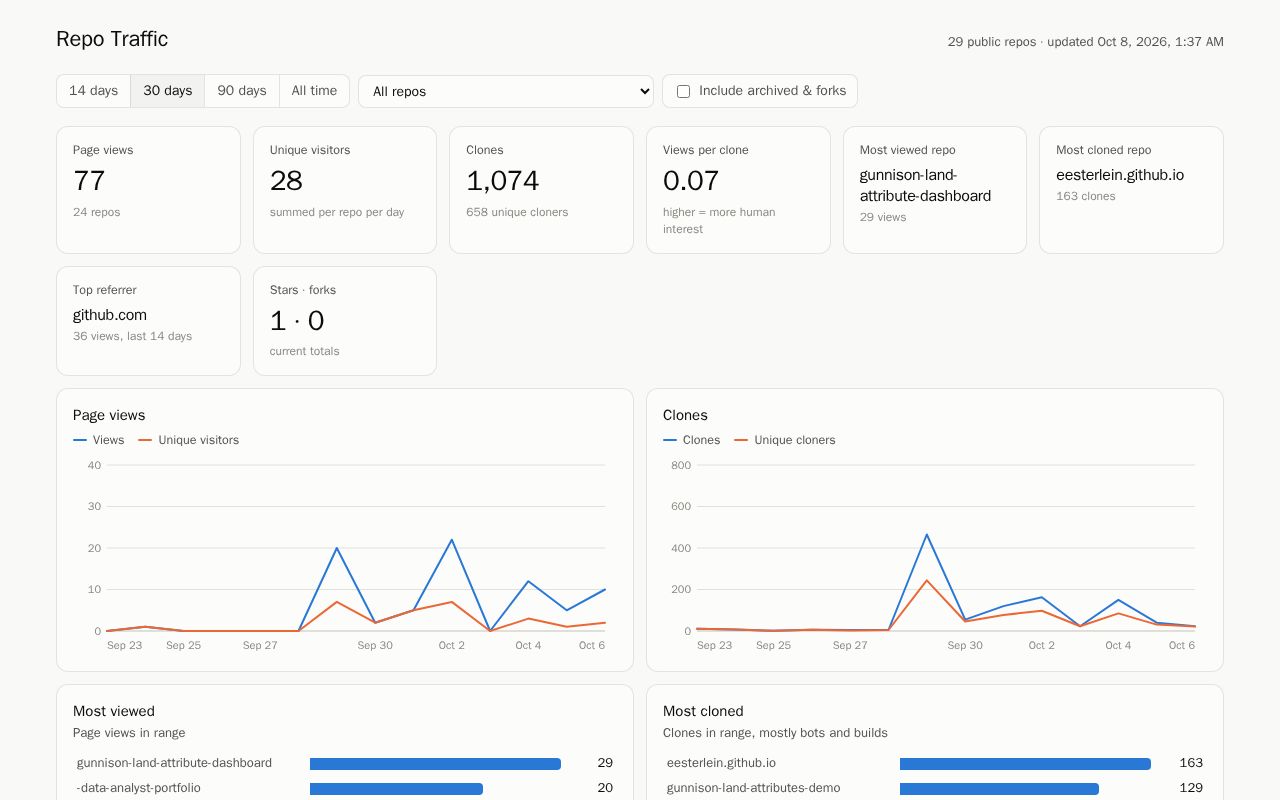
Task: Select the gunnison-land-attributes-demo row
Action: coord(935,788)
